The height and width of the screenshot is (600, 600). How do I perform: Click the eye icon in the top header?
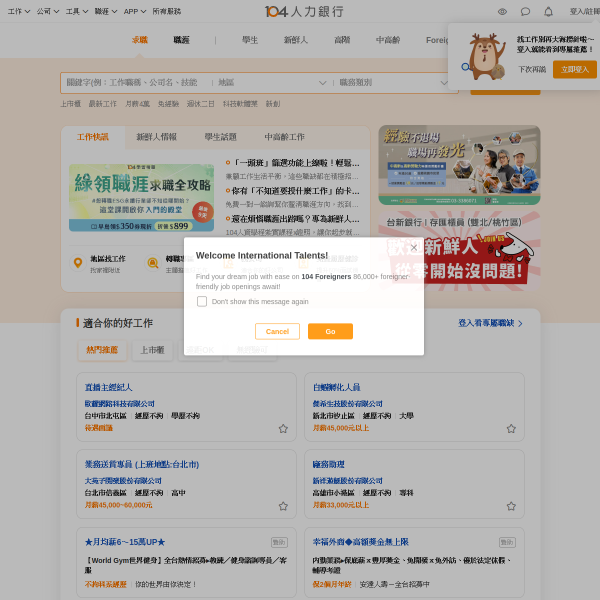[502, 11]
